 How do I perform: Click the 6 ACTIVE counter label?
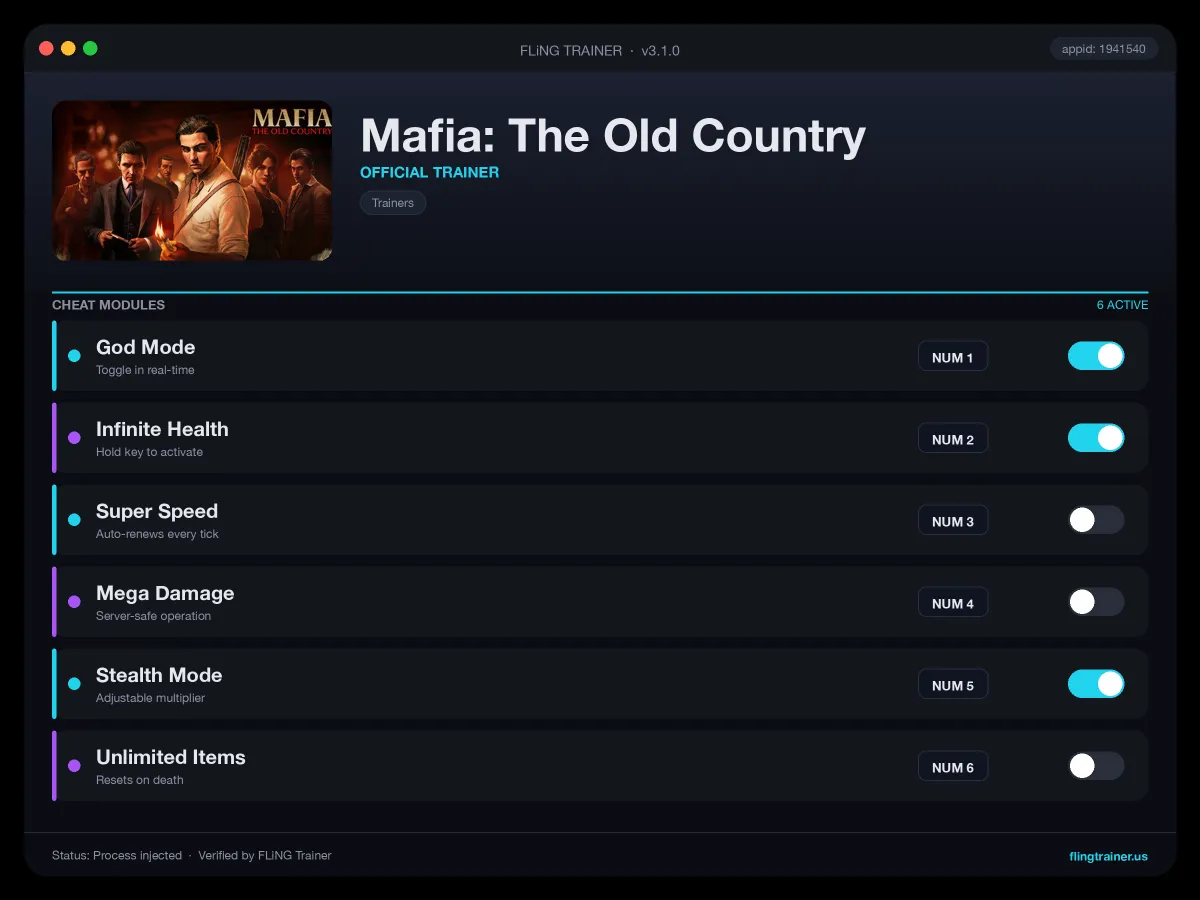tap(1122, 305)
